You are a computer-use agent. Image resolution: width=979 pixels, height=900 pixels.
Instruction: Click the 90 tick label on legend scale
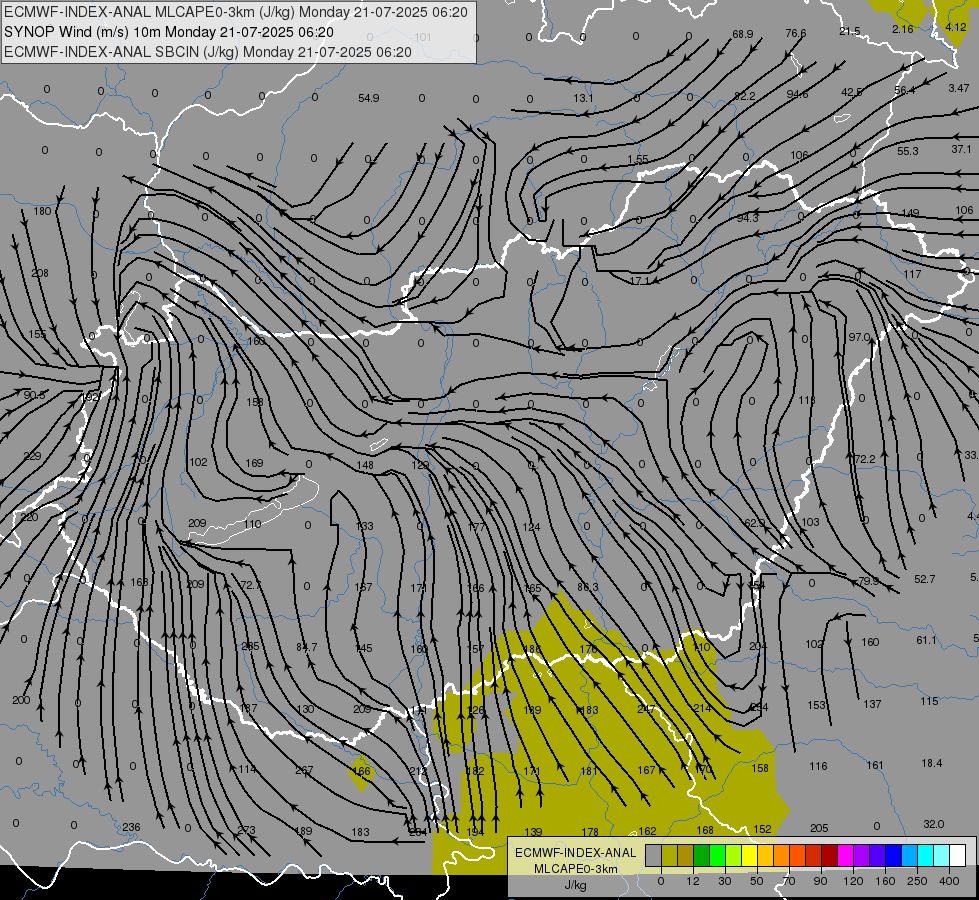[x=820, y=881]
